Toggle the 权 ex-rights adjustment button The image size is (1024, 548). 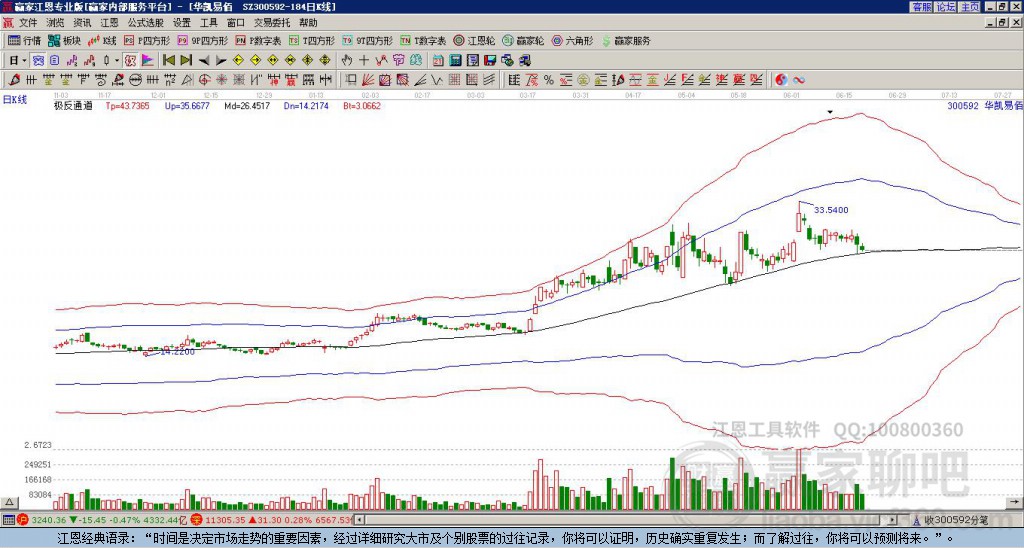point(130,61)
